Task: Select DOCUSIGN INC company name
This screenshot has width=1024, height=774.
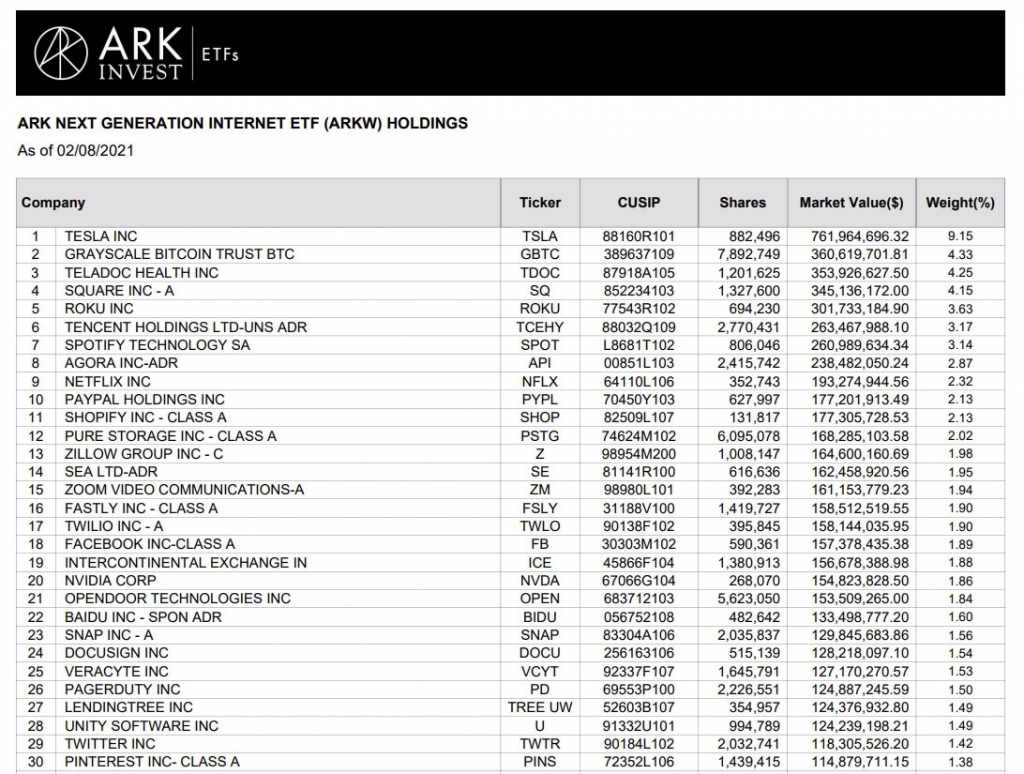Action: 116,653
